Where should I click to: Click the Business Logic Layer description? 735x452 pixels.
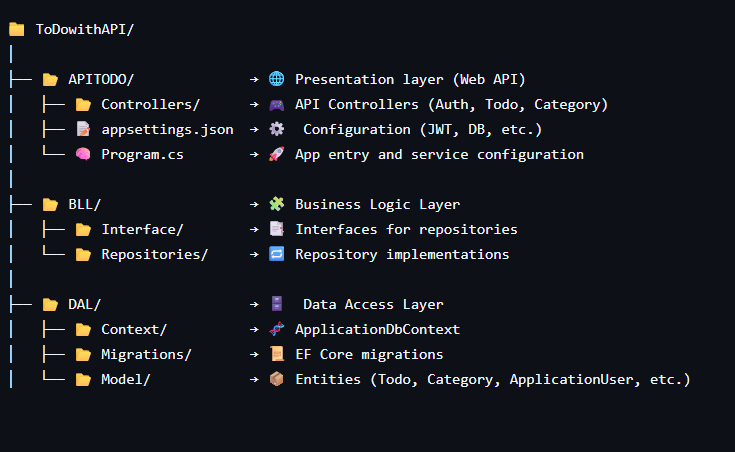click(377, 204)
